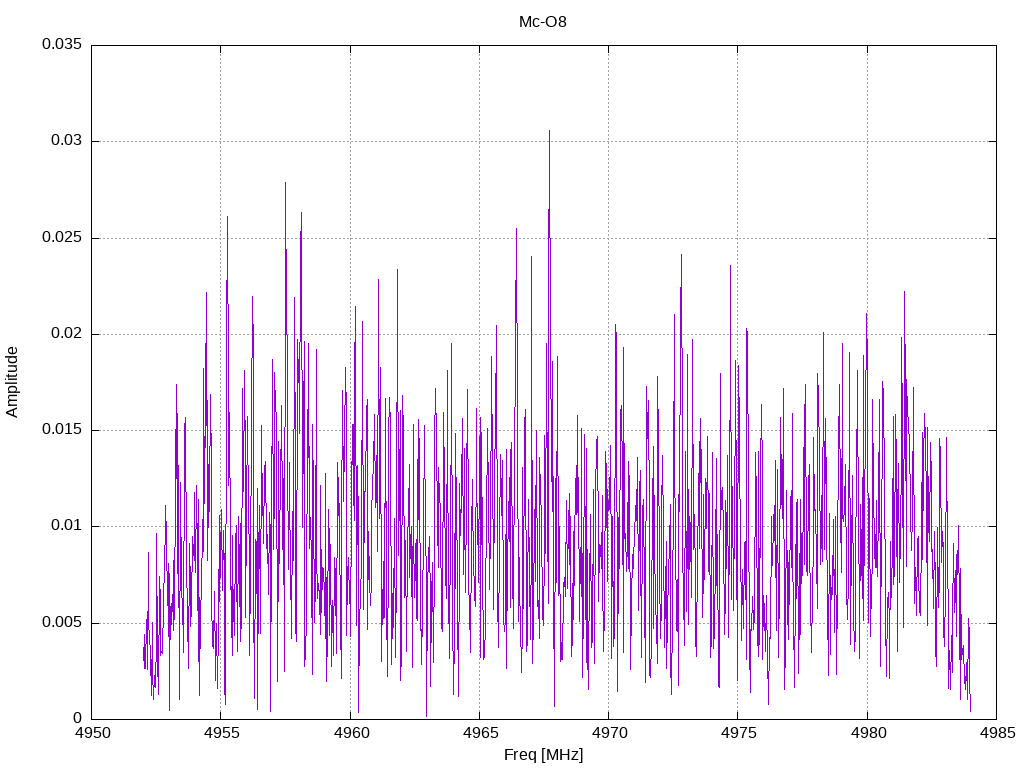Click the 4950 x-axis tick label
1024x768 pixels.
click(92, 735)
